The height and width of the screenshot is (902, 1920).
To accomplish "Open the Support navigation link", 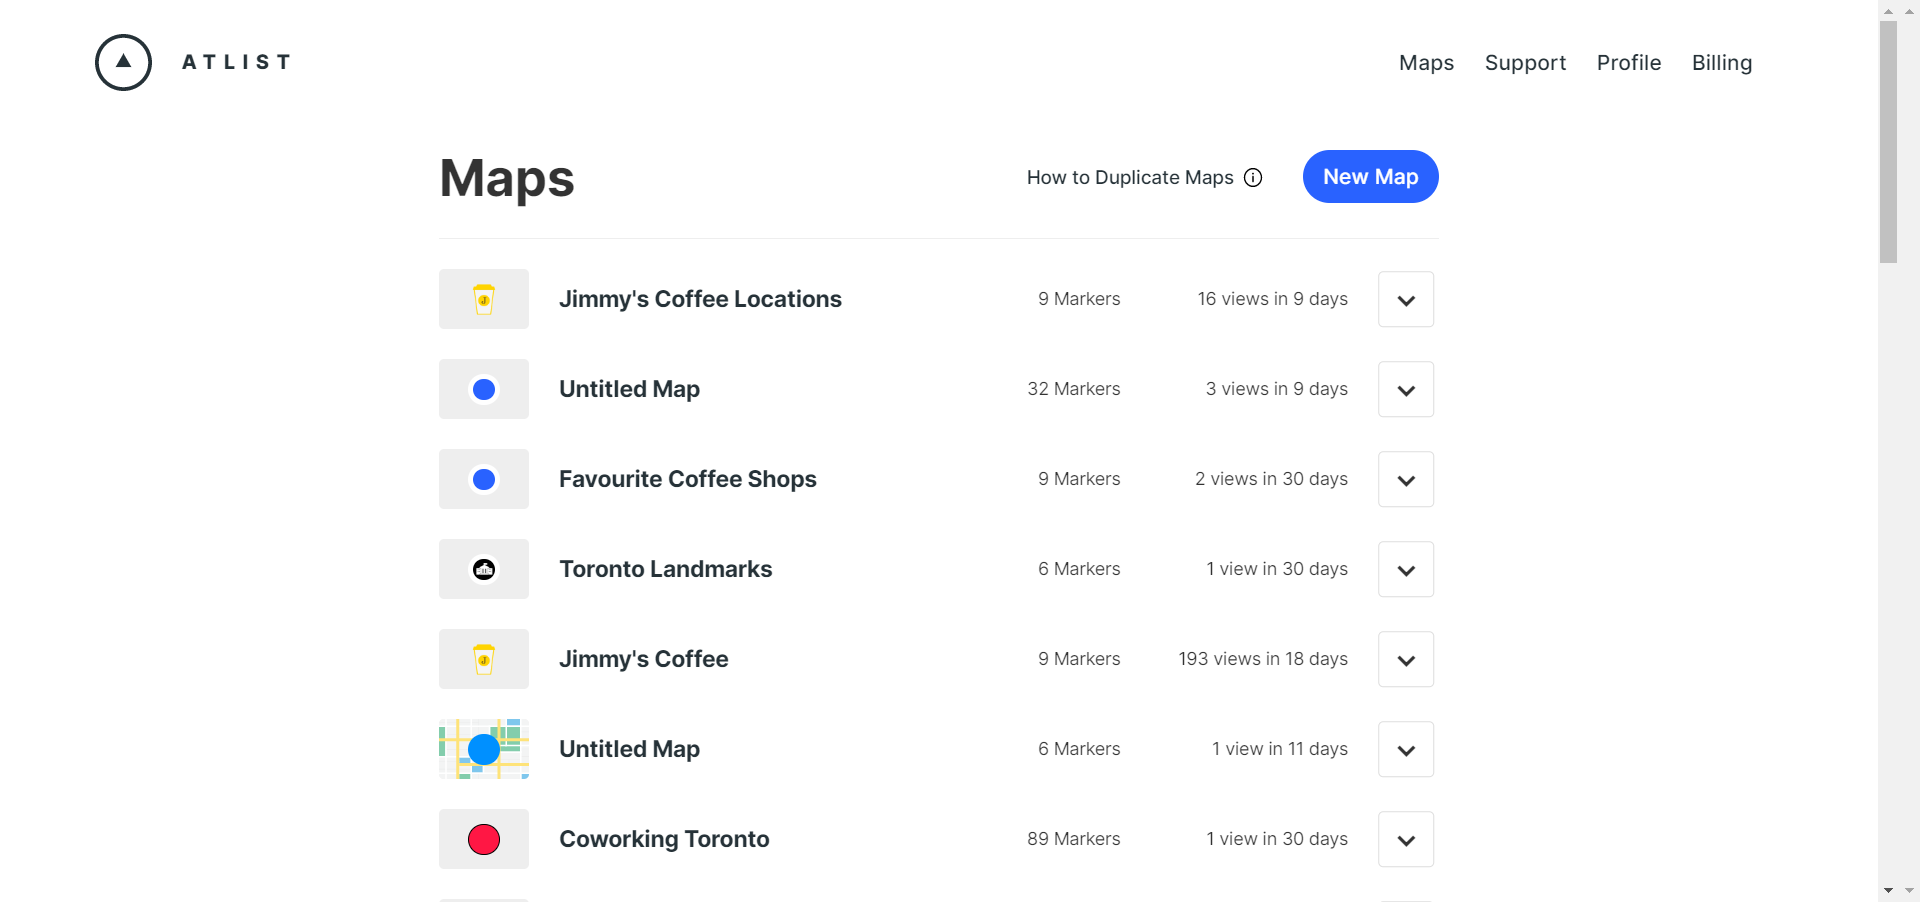I will [x=1525, y=63].
